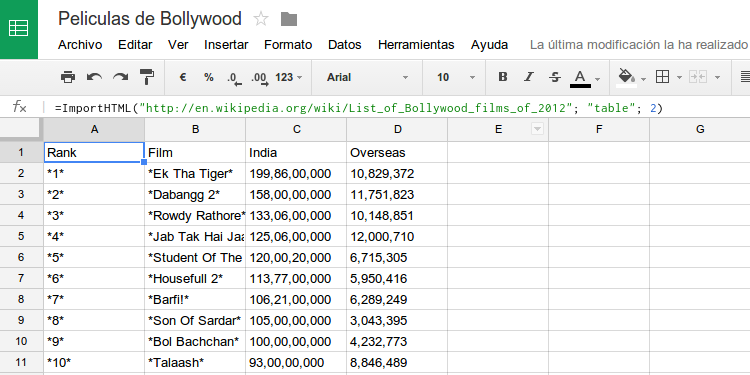Image resolution: width=750 pixels, height=375 pixels.
Task: Click into the ImportHTML formula bar
Action: pos(359,108)
